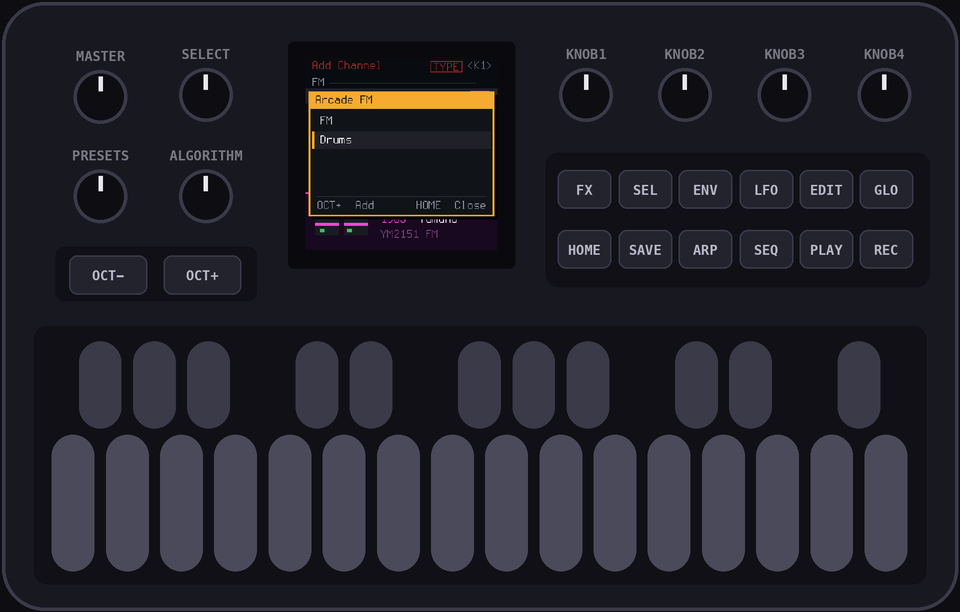Click the SELECT knob
This screenshot has width=960, height=612.
tap(206, 95)
